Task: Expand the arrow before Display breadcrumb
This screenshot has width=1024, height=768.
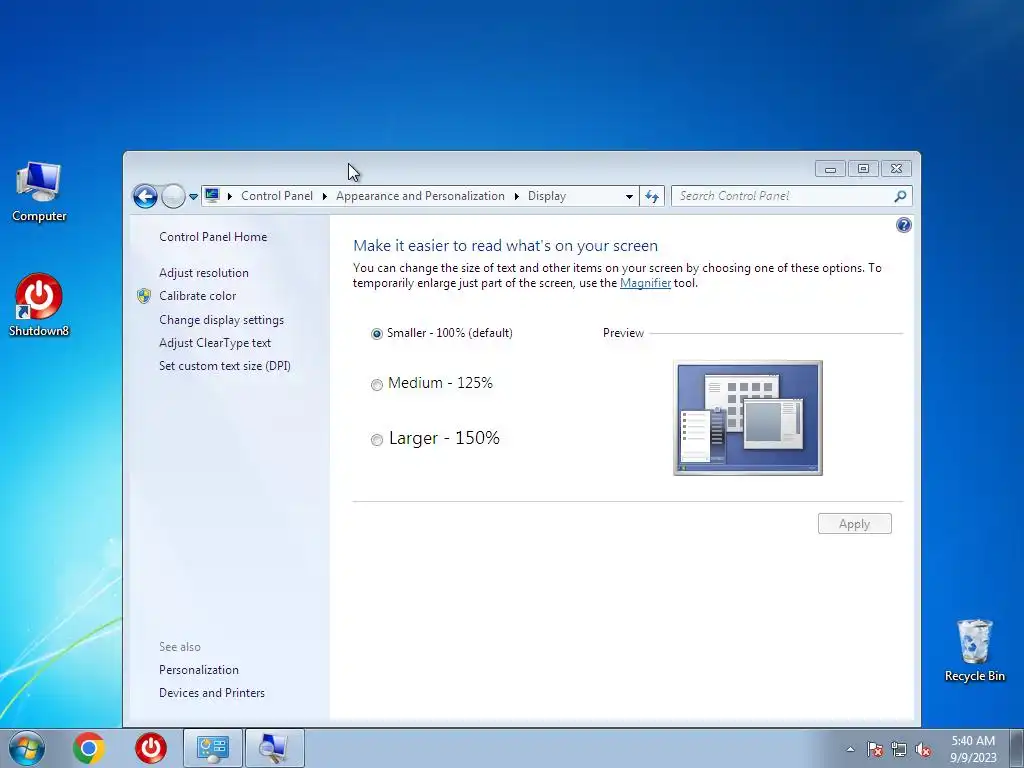Action: click(x=517, y=196)
